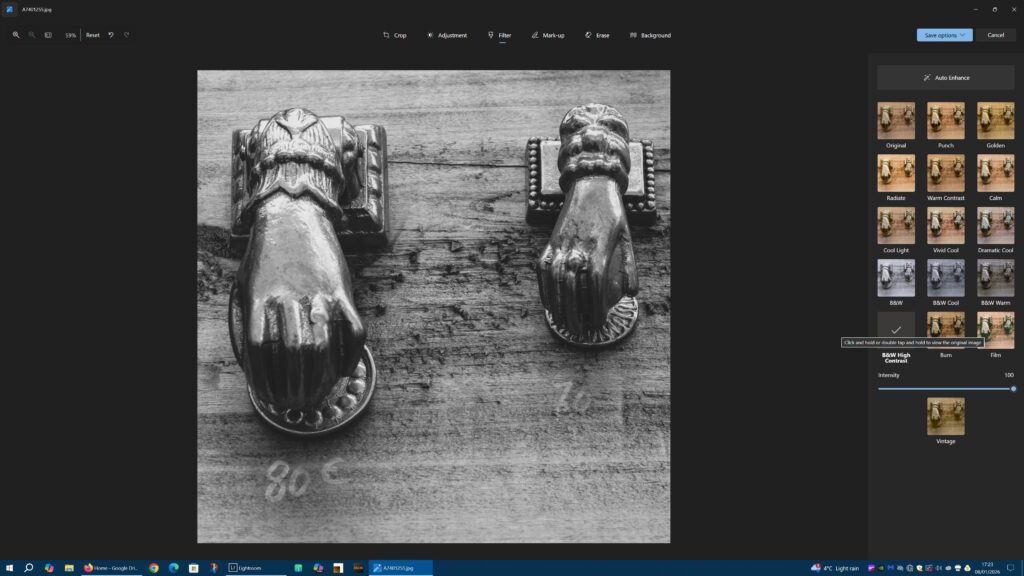Click the Reset button
Image resolution: width=1024 pixels, height=576 pixels.
[92, 35]
